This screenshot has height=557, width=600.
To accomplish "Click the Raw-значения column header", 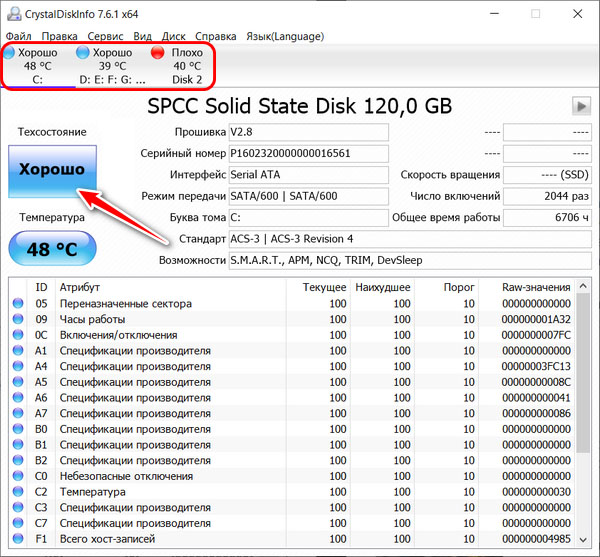I will click(x=527, y=287).
